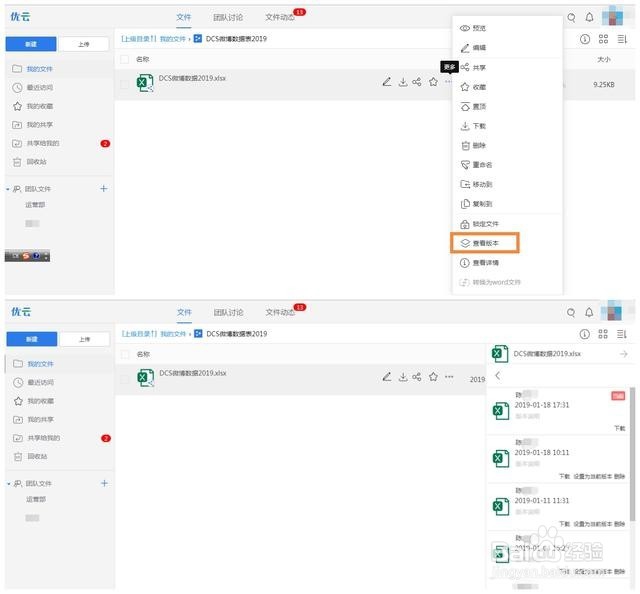The height and width of the screenshot is (594, 640).
Task: Click 设置为当前版本 on 2019-01-18 10:11 version
Action: tap(593, 476)
